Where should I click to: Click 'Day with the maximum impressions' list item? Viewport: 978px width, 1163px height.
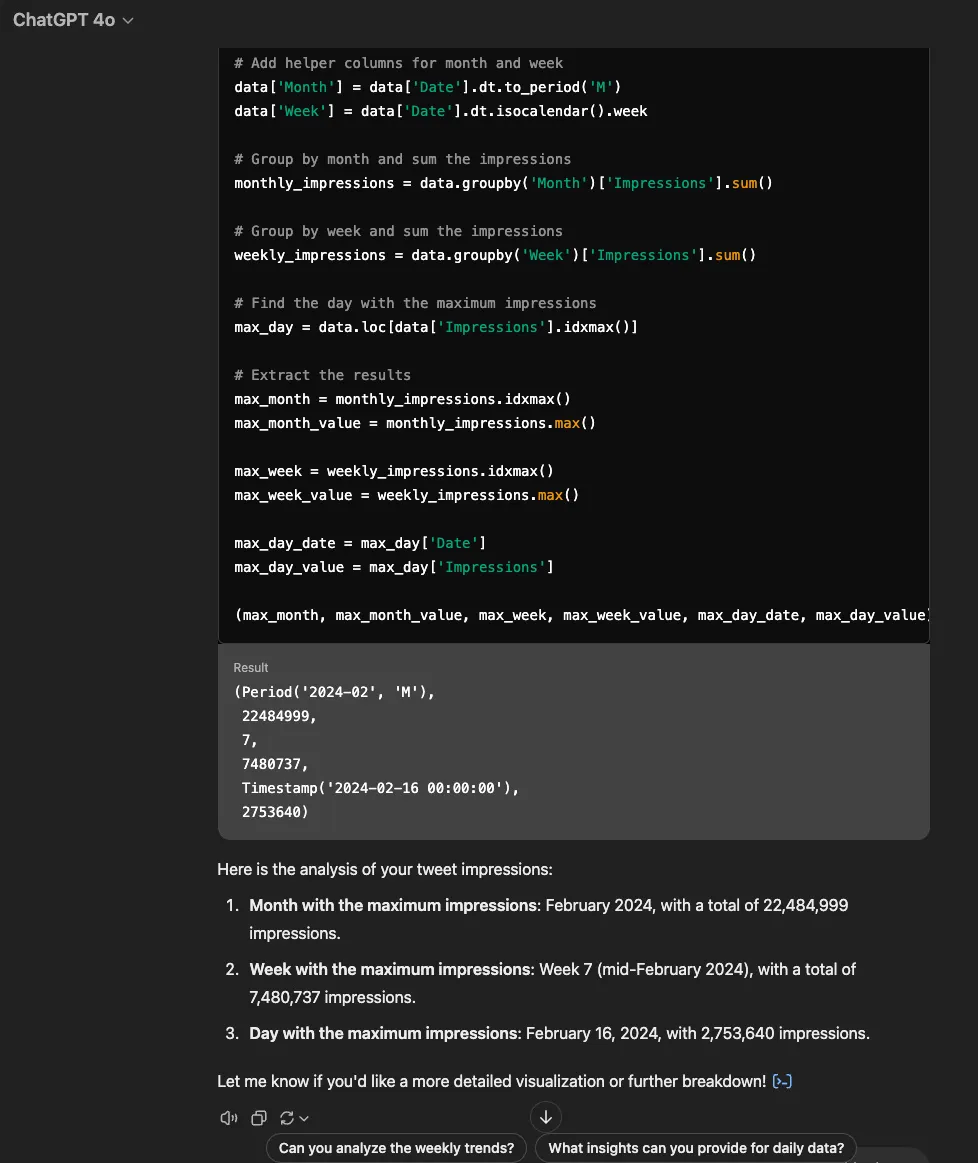point(559,1033)
